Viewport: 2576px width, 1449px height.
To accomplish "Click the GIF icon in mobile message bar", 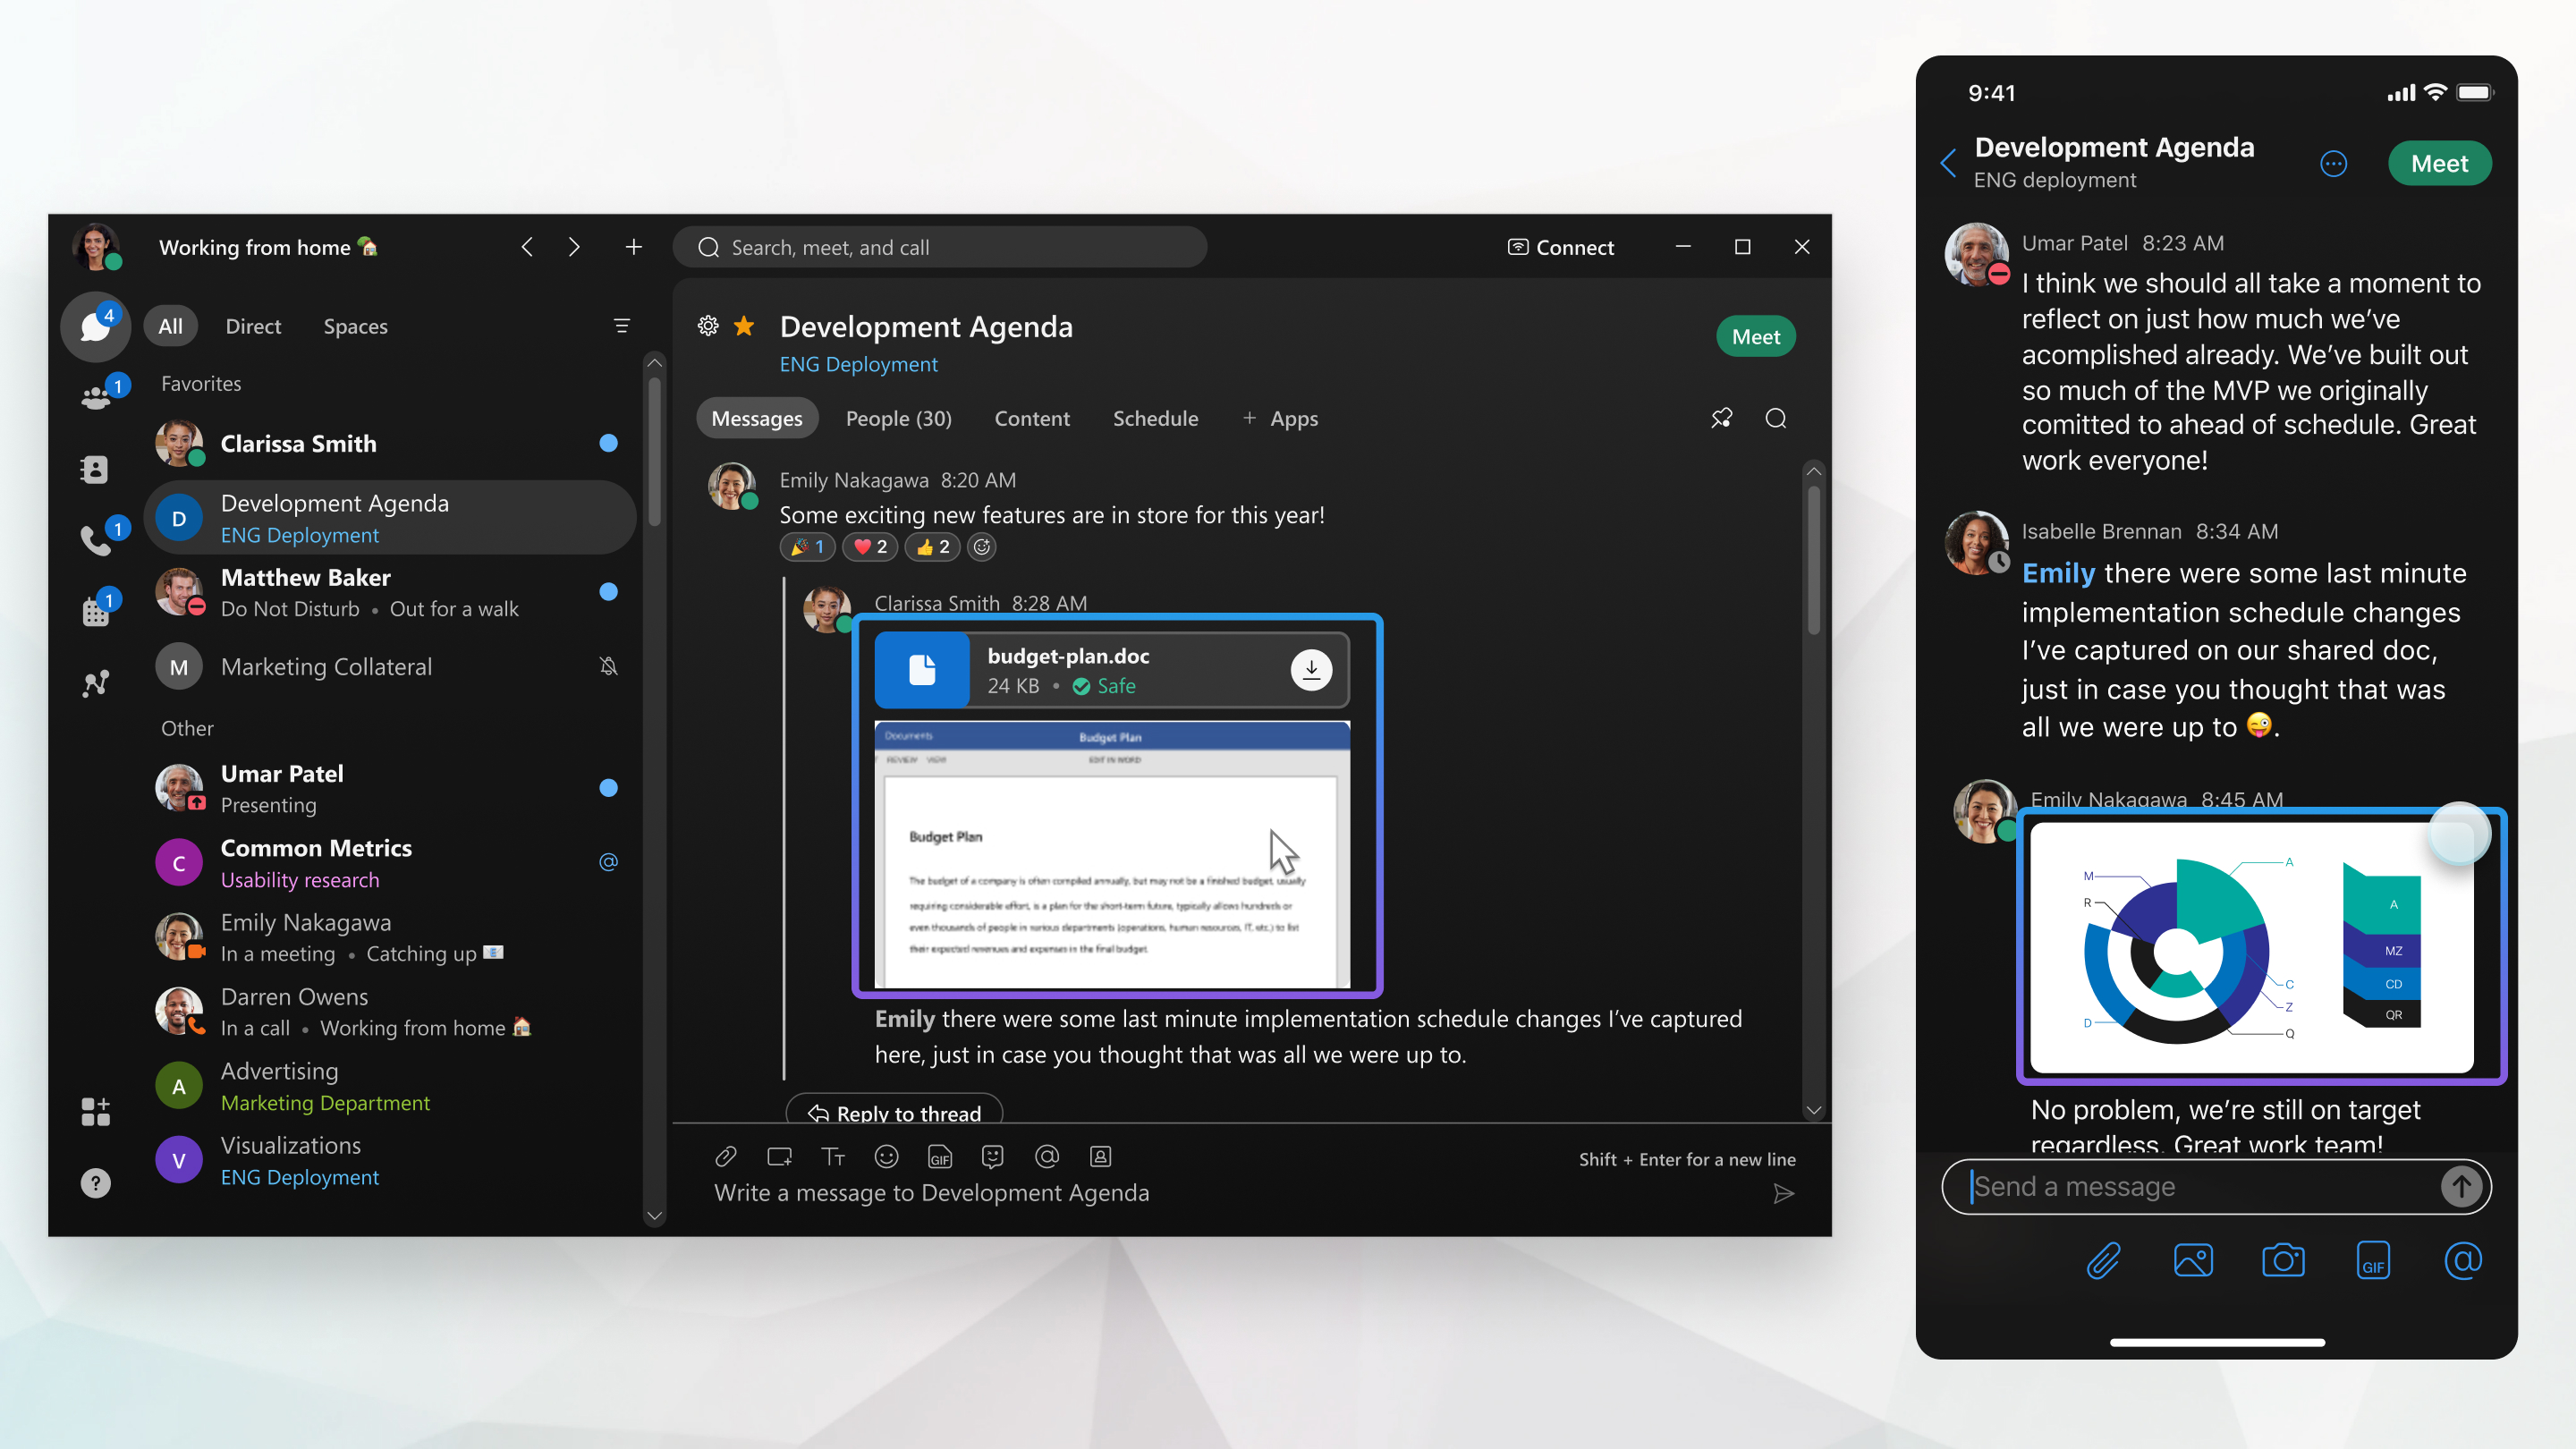I will click(x=2375, y=1261).
